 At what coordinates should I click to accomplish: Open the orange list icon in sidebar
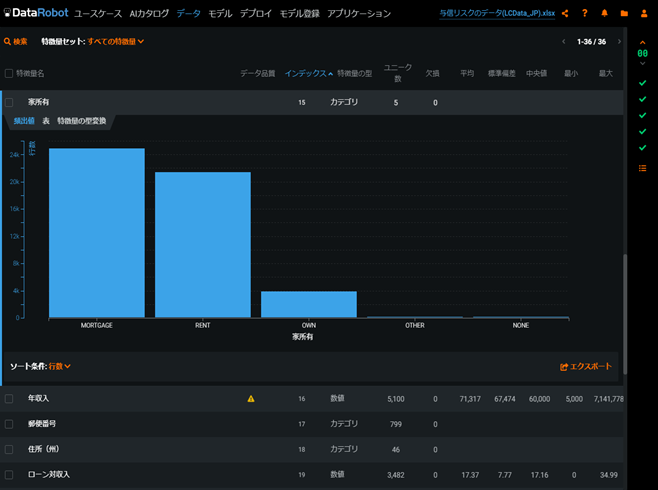coord(642,168)
